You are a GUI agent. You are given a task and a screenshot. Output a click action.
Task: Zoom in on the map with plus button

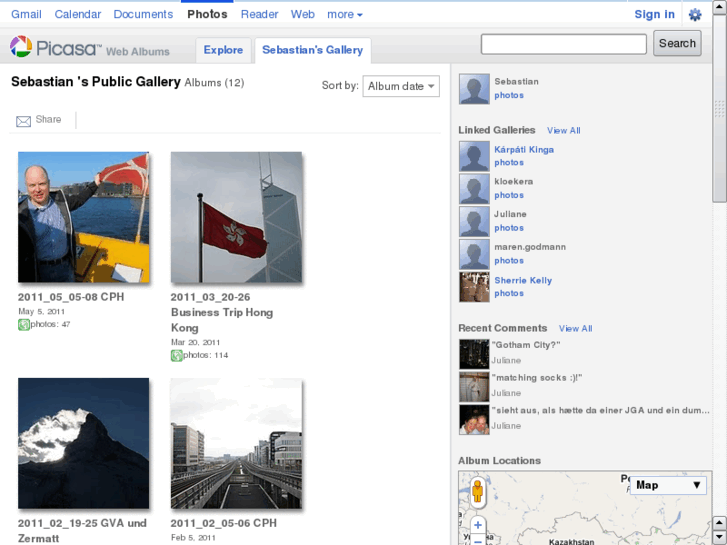[478, 525]
